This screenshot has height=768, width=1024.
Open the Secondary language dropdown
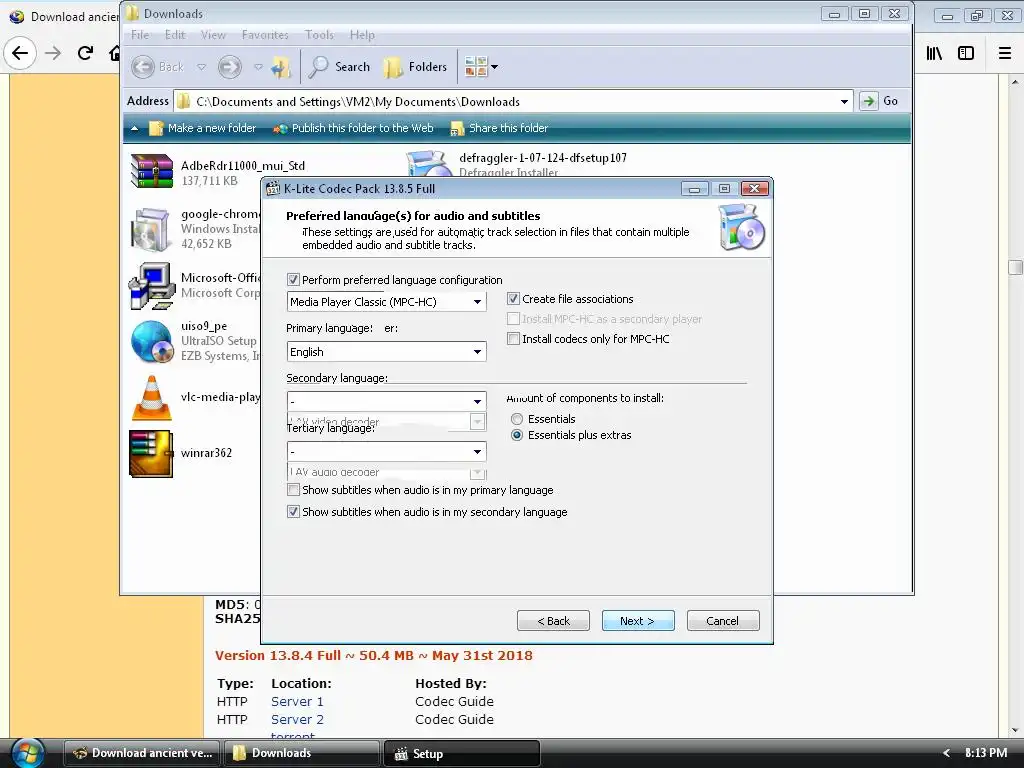[387, 401]
